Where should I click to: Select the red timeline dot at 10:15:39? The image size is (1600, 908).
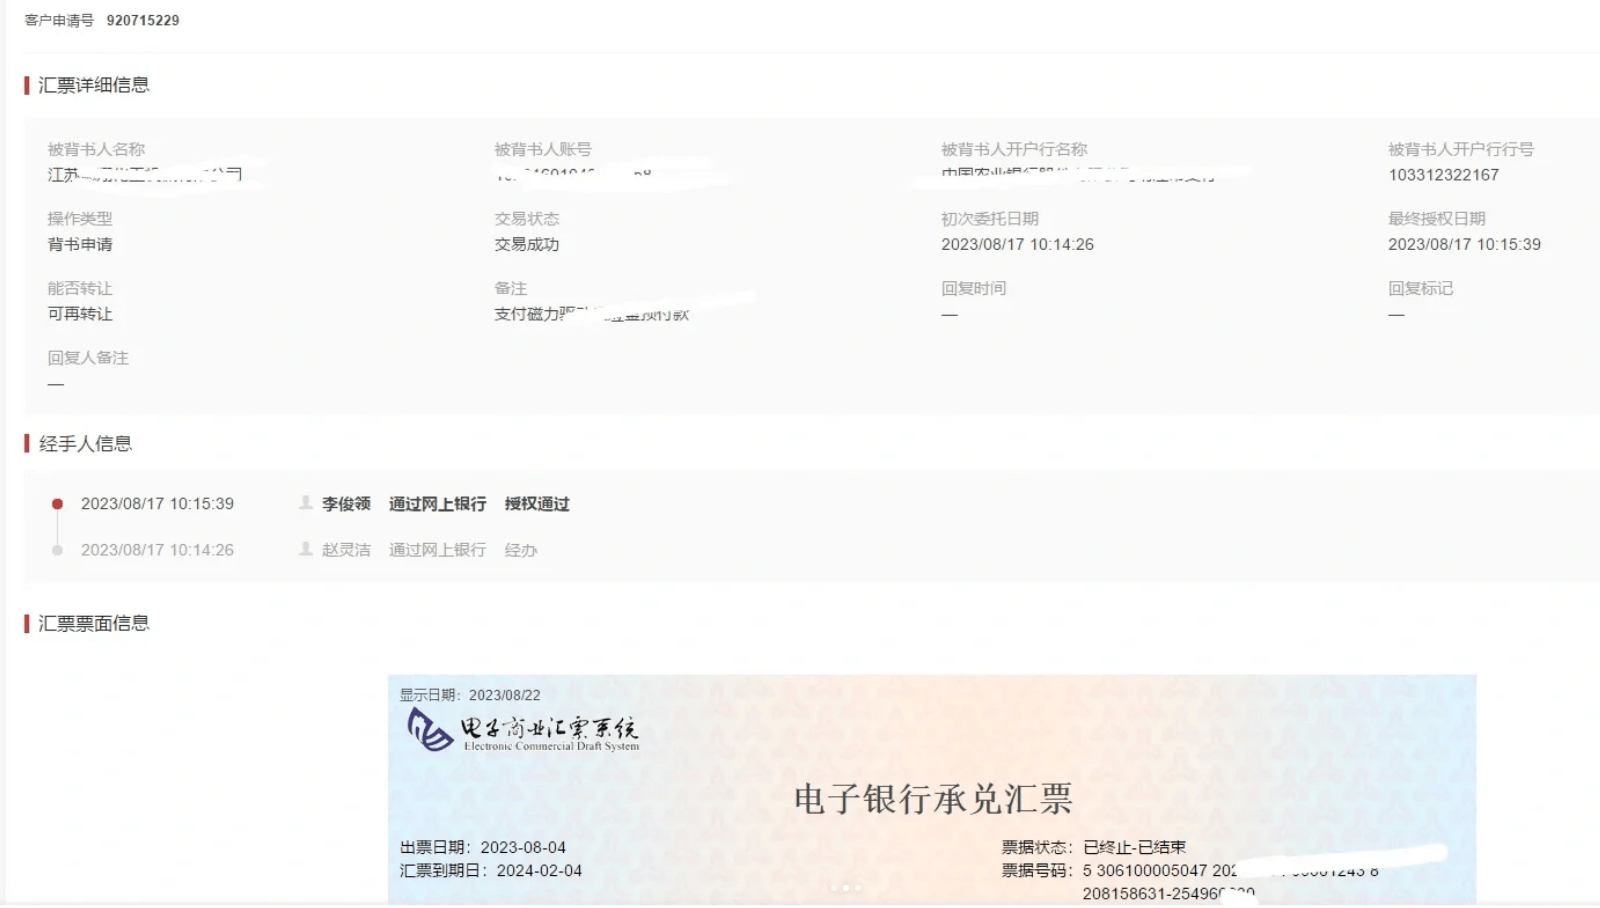click(58, 504)
